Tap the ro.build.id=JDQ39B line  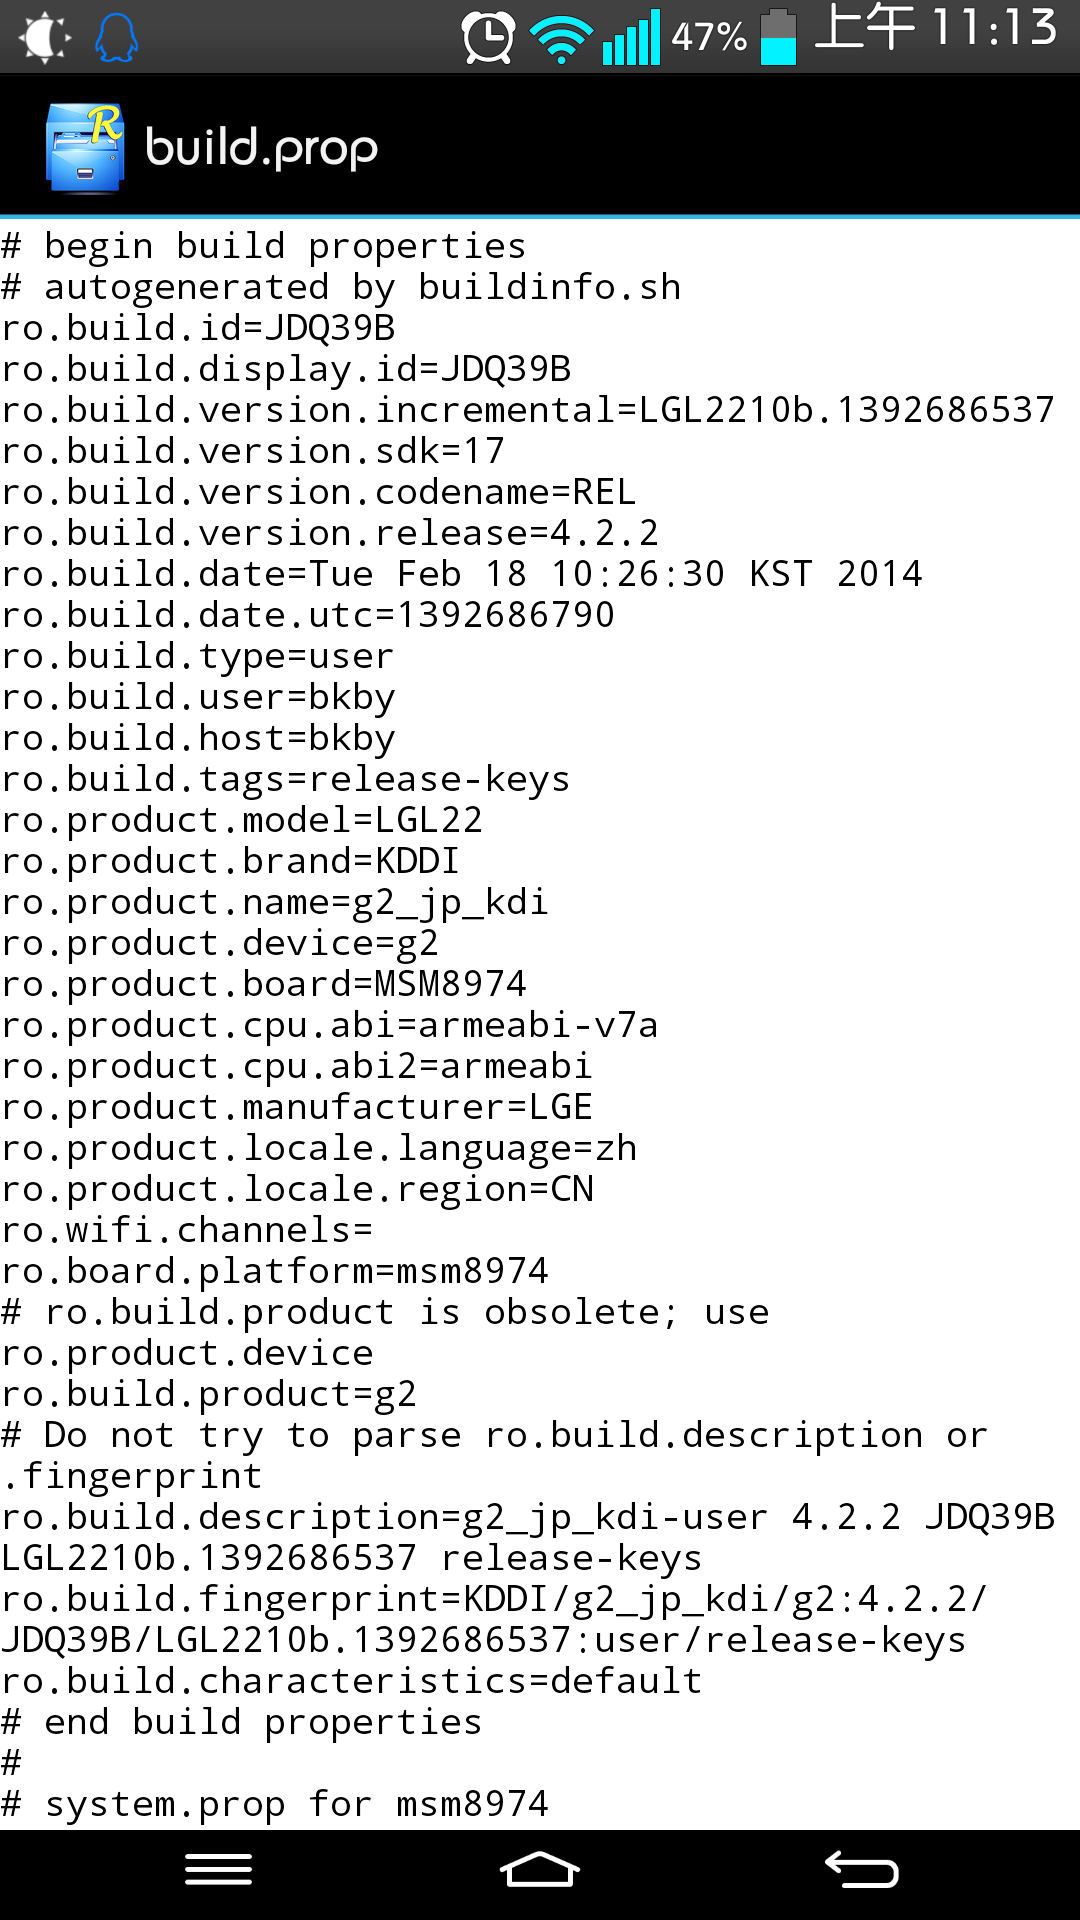pyautogui.click(x=198, y=328)
